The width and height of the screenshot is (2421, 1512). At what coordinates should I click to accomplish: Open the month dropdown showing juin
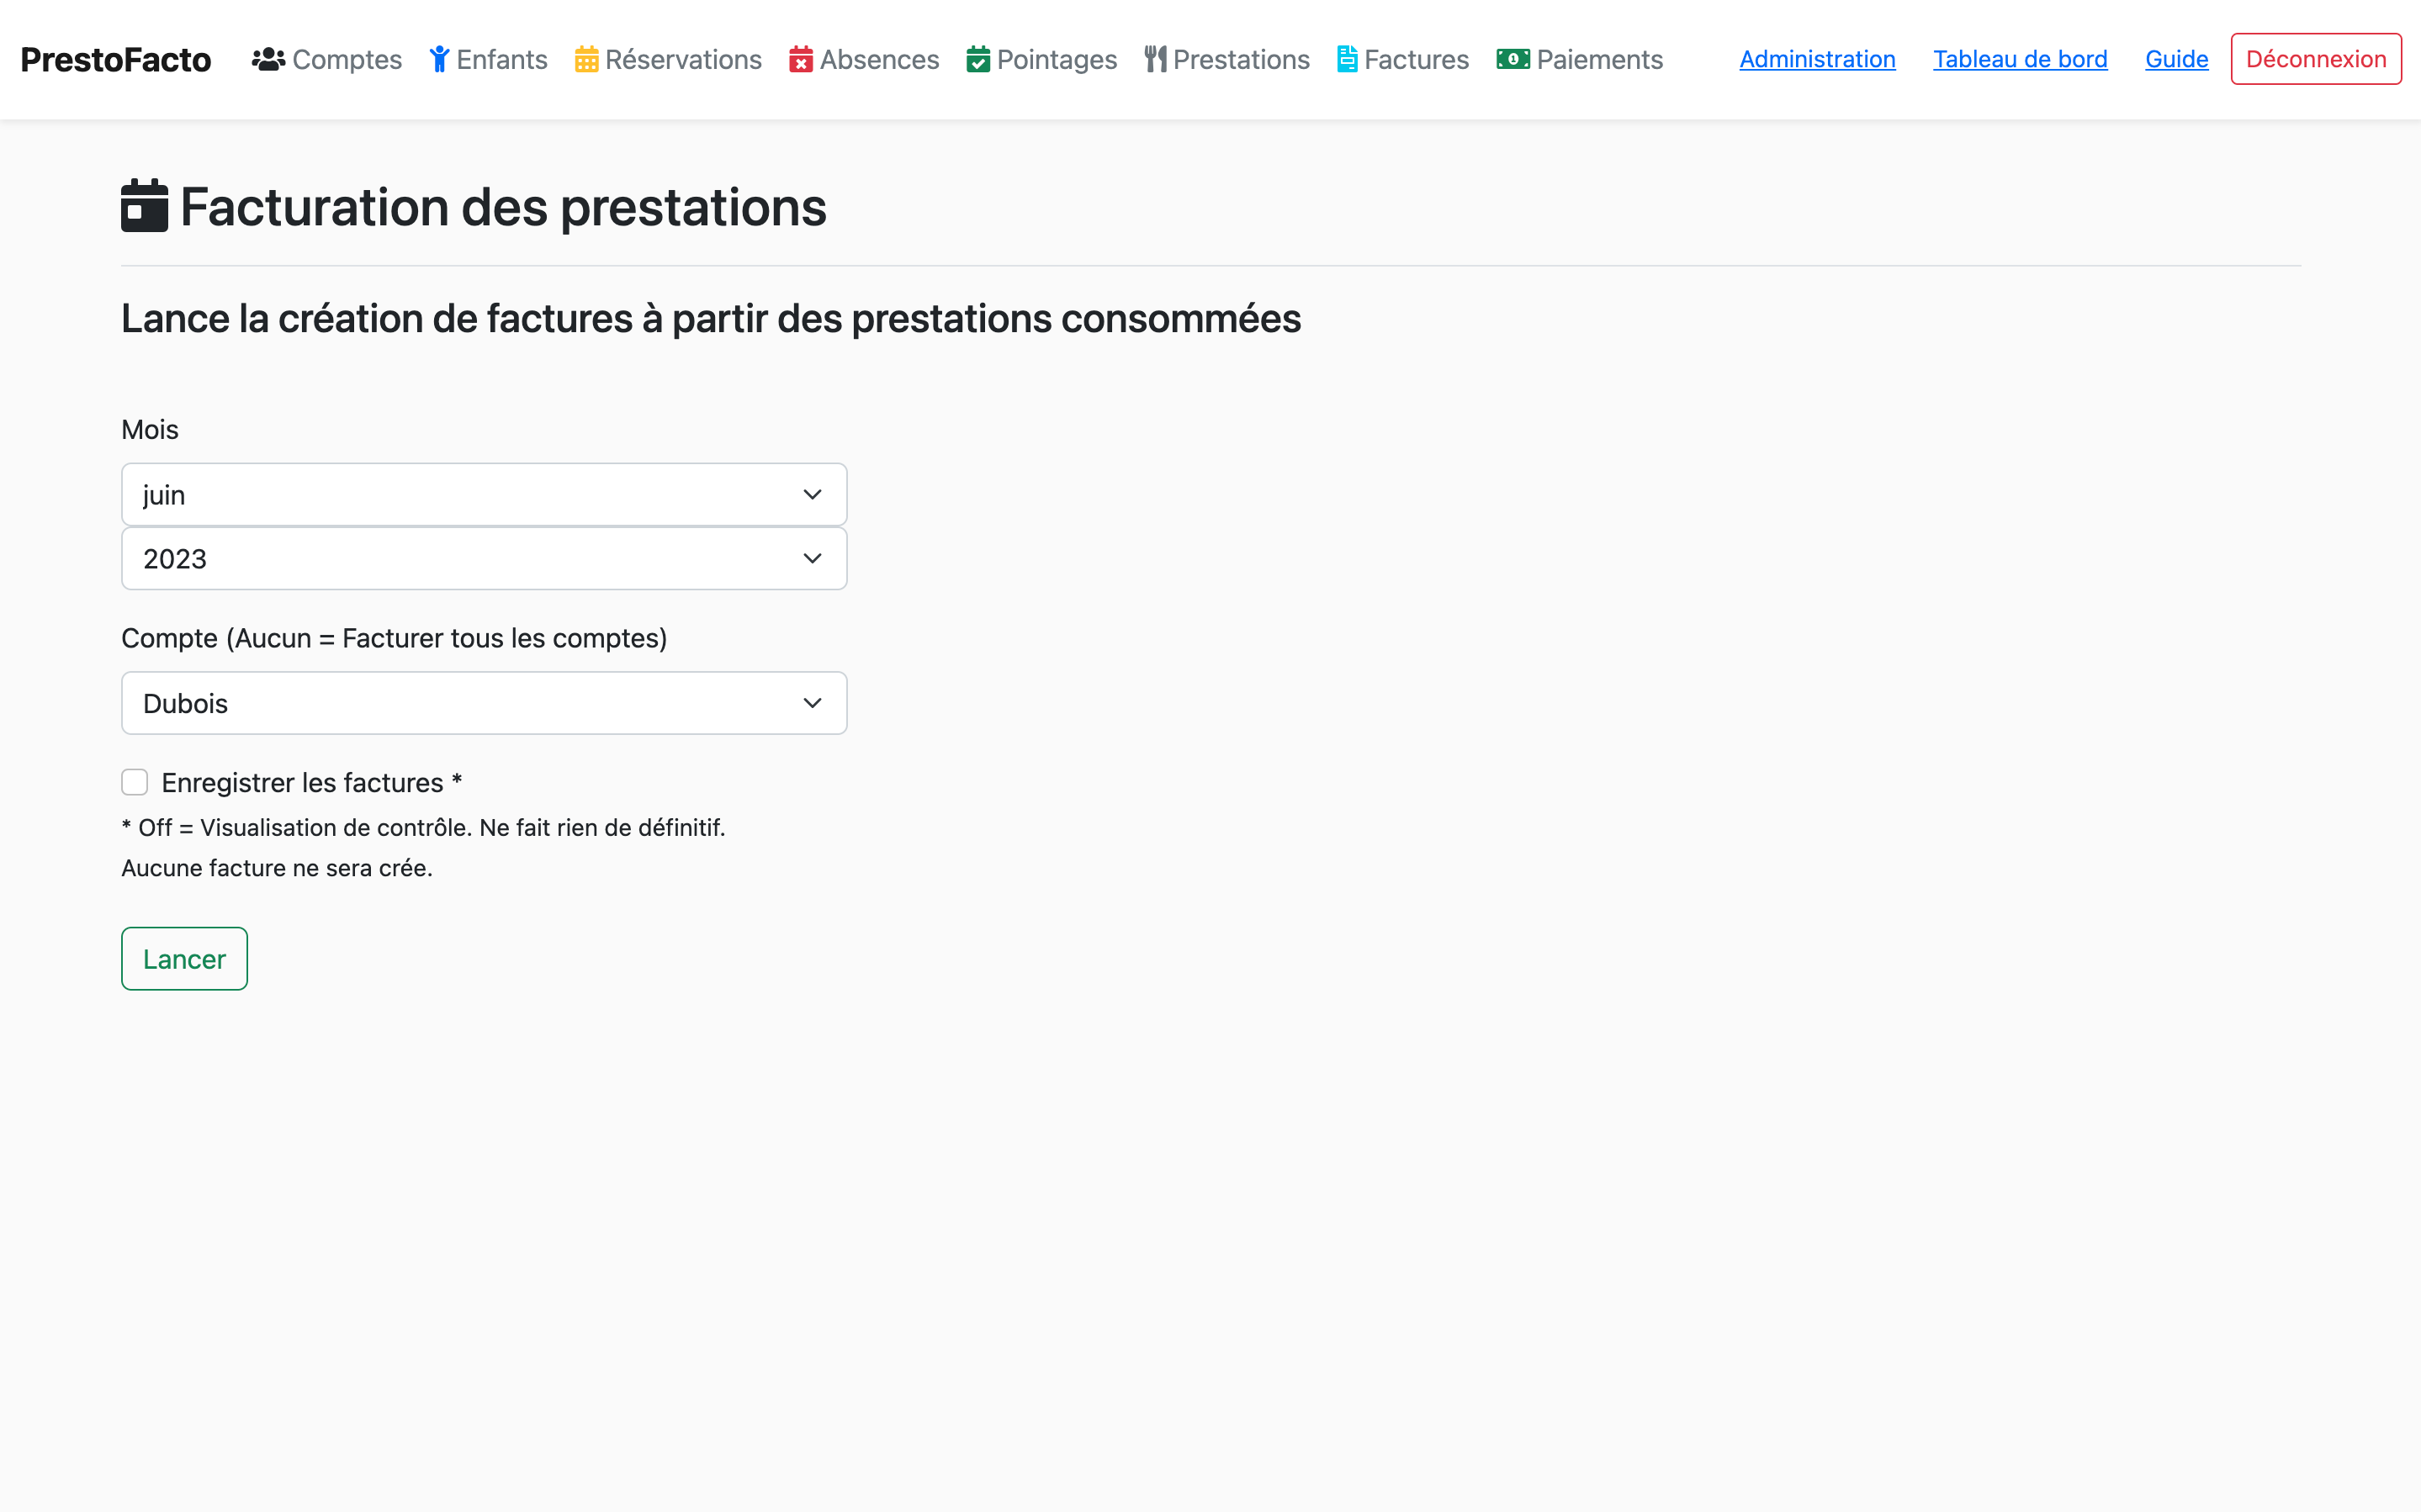point(484,495)
